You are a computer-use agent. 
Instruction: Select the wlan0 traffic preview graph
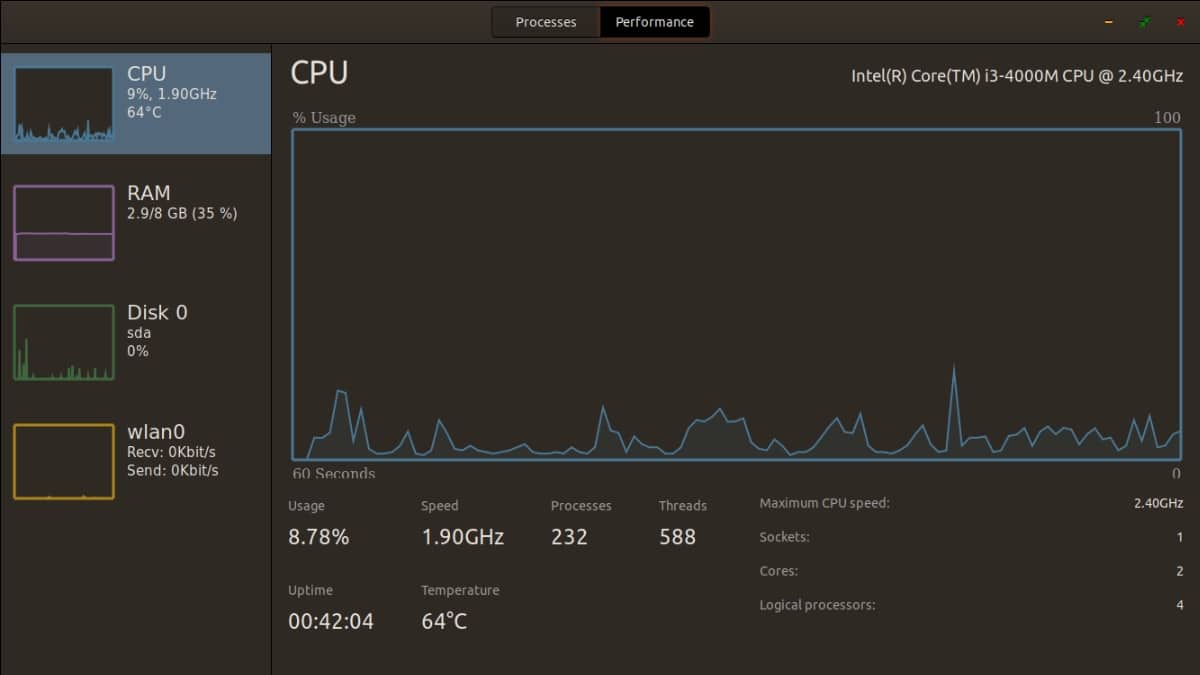tap(63, 460)
